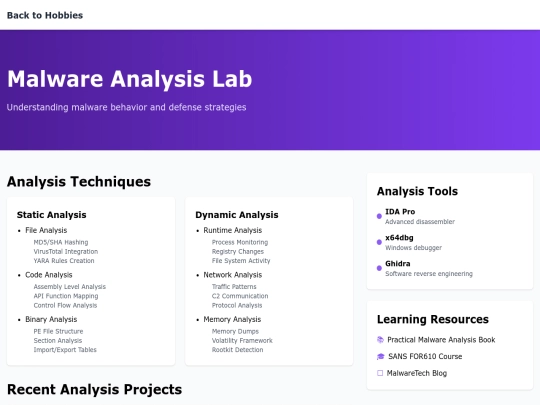
Task: Click Traffic Patterns sub-item
Action: click(x=234, y=287)
